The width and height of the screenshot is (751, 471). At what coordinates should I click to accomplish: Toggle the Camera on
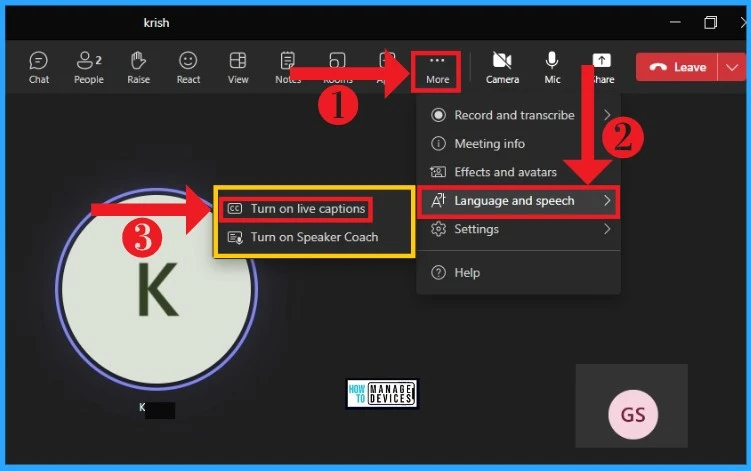pyautogui.click(x=502, y=68)
